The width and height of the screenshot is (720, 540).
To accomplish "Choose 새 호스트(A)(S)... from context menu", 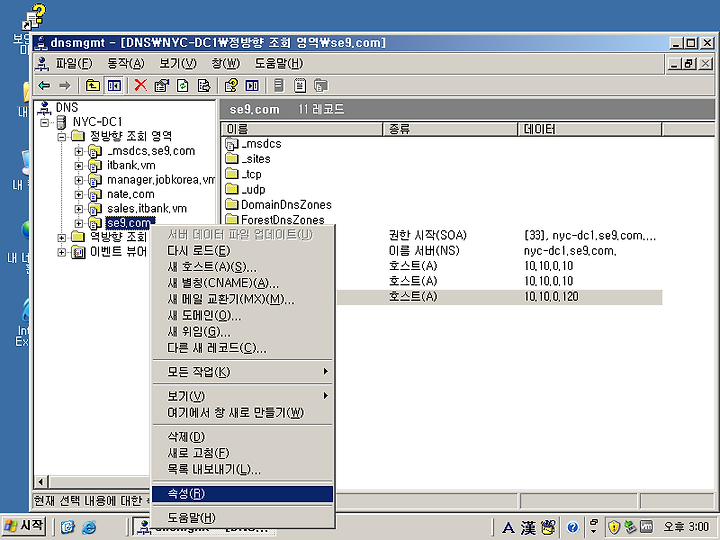I will [242, 267].
